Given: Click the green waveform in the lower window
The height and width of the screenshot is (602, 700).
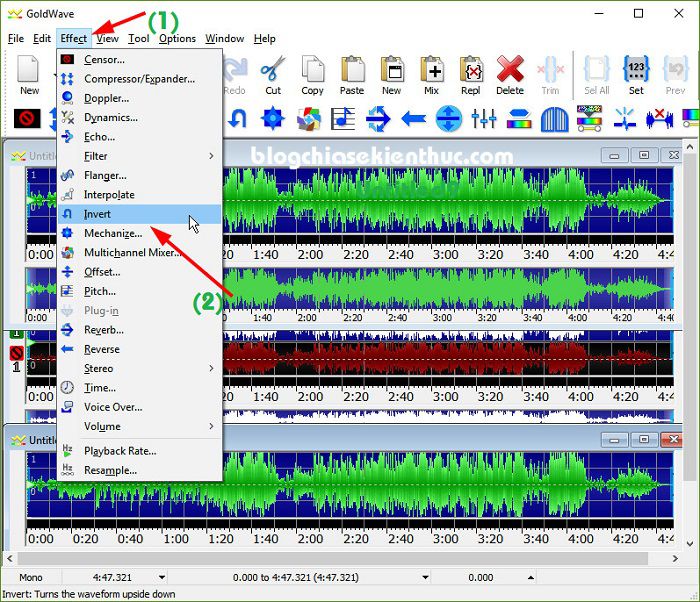Looking at the screenshot, I should tap(350, 487).
